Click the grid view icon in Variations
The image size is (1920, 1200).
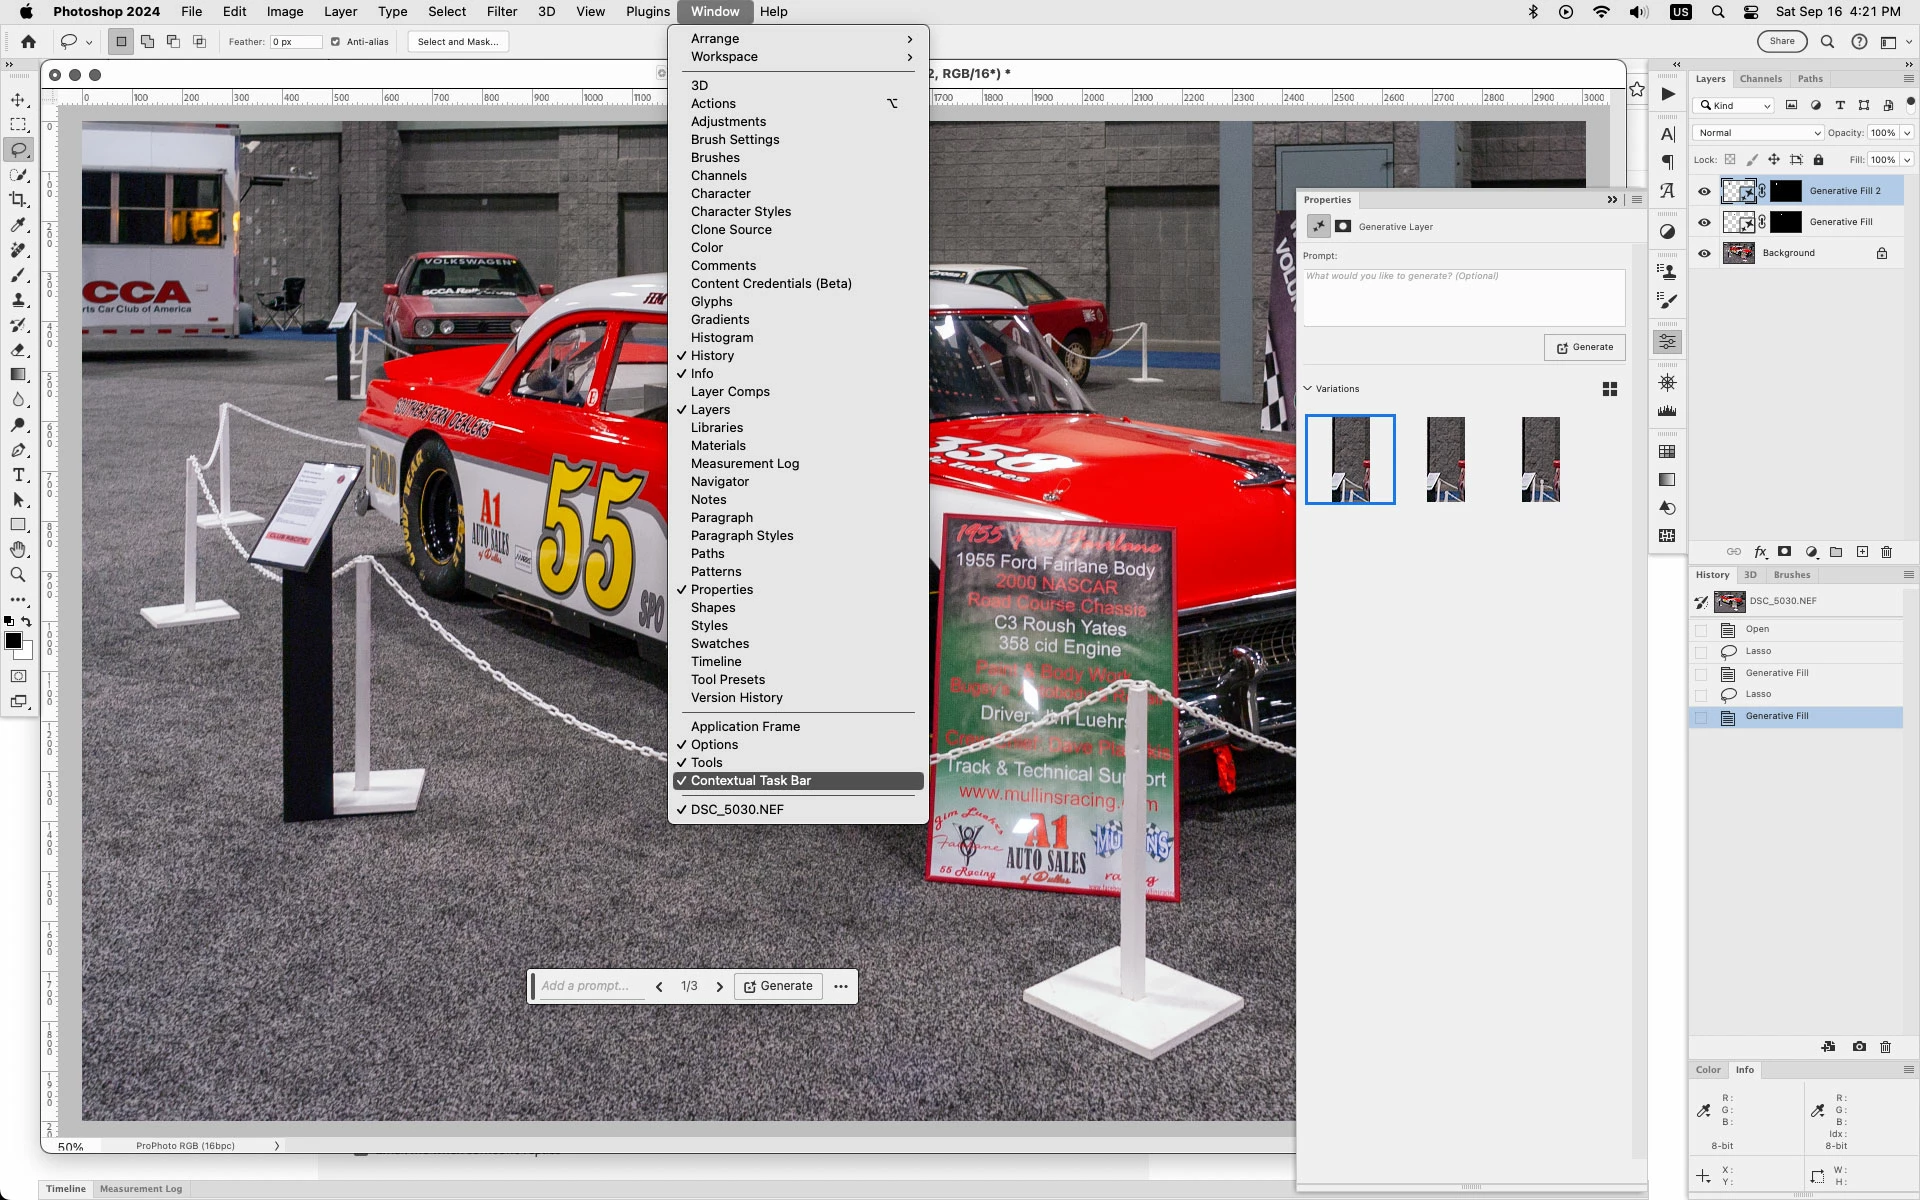click(x=1609, y=389)
